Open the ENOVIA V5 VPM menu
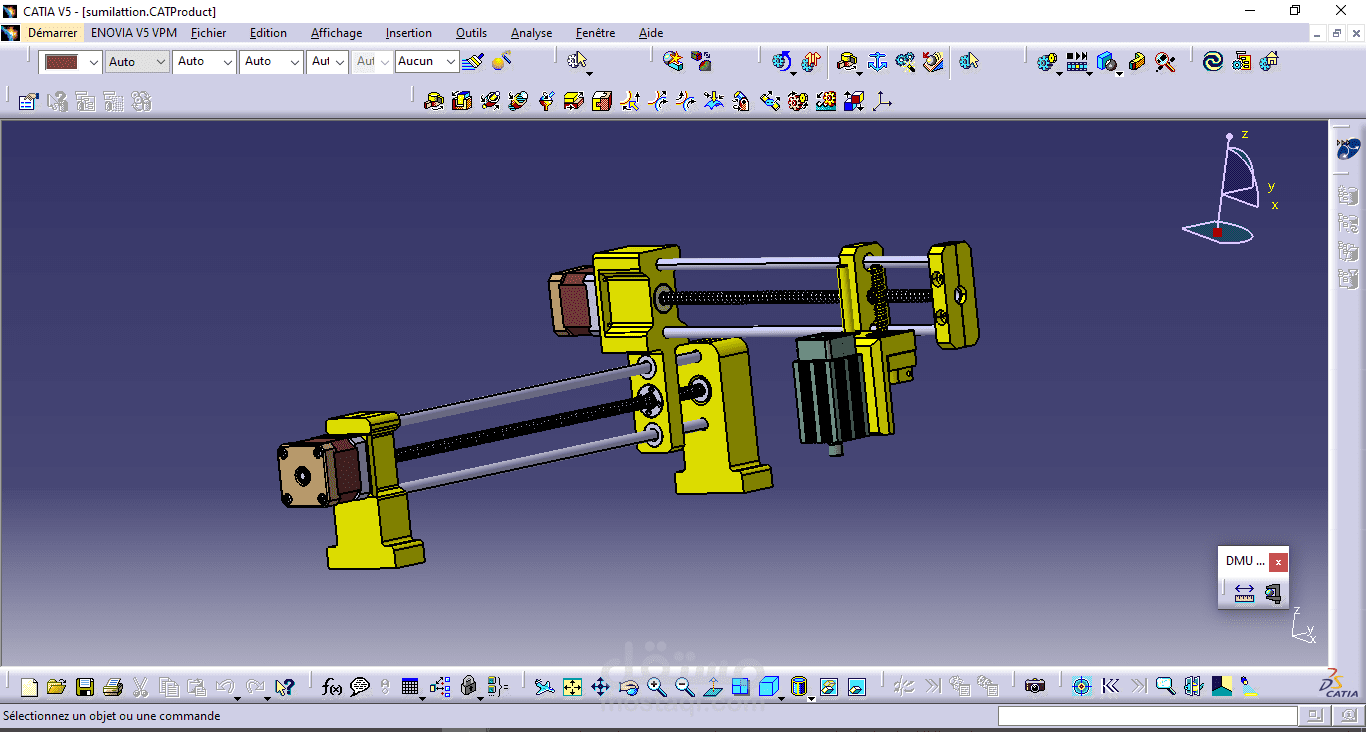This screenshot has width=1366, height=732. pyautogui.click(x=134, y=33)
